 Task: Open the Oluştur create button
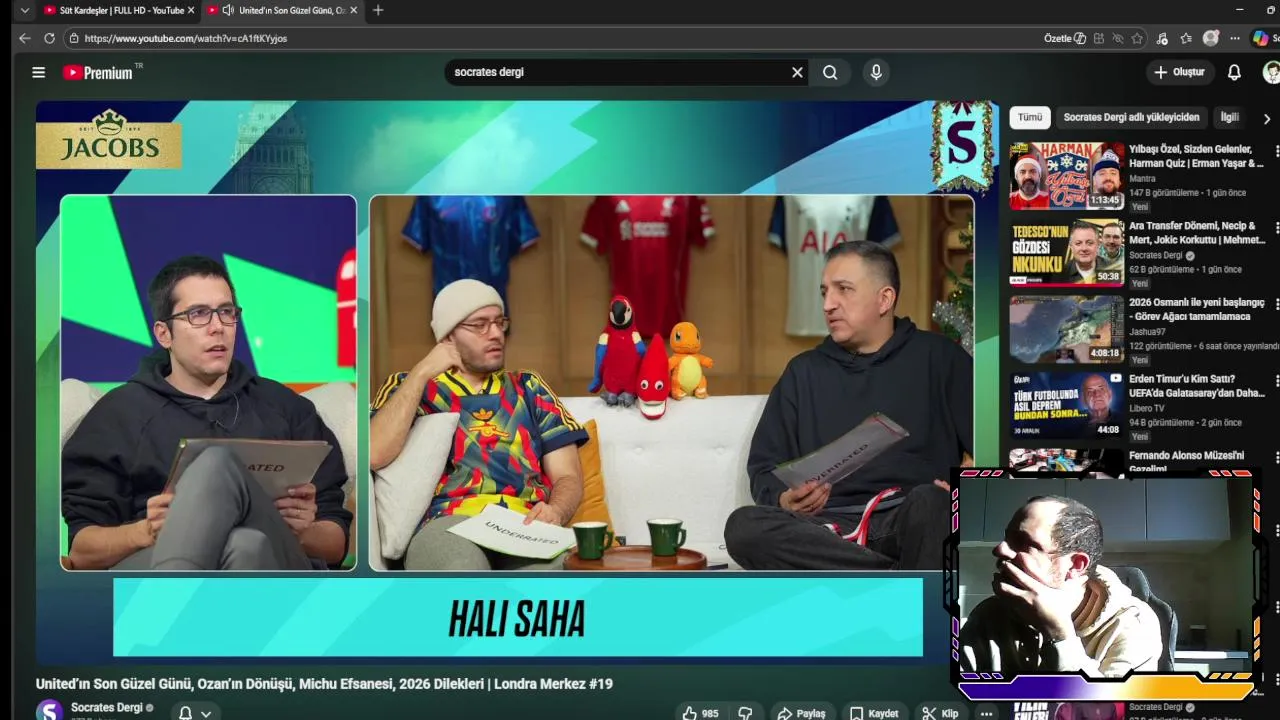click(x=1179, y=72)
